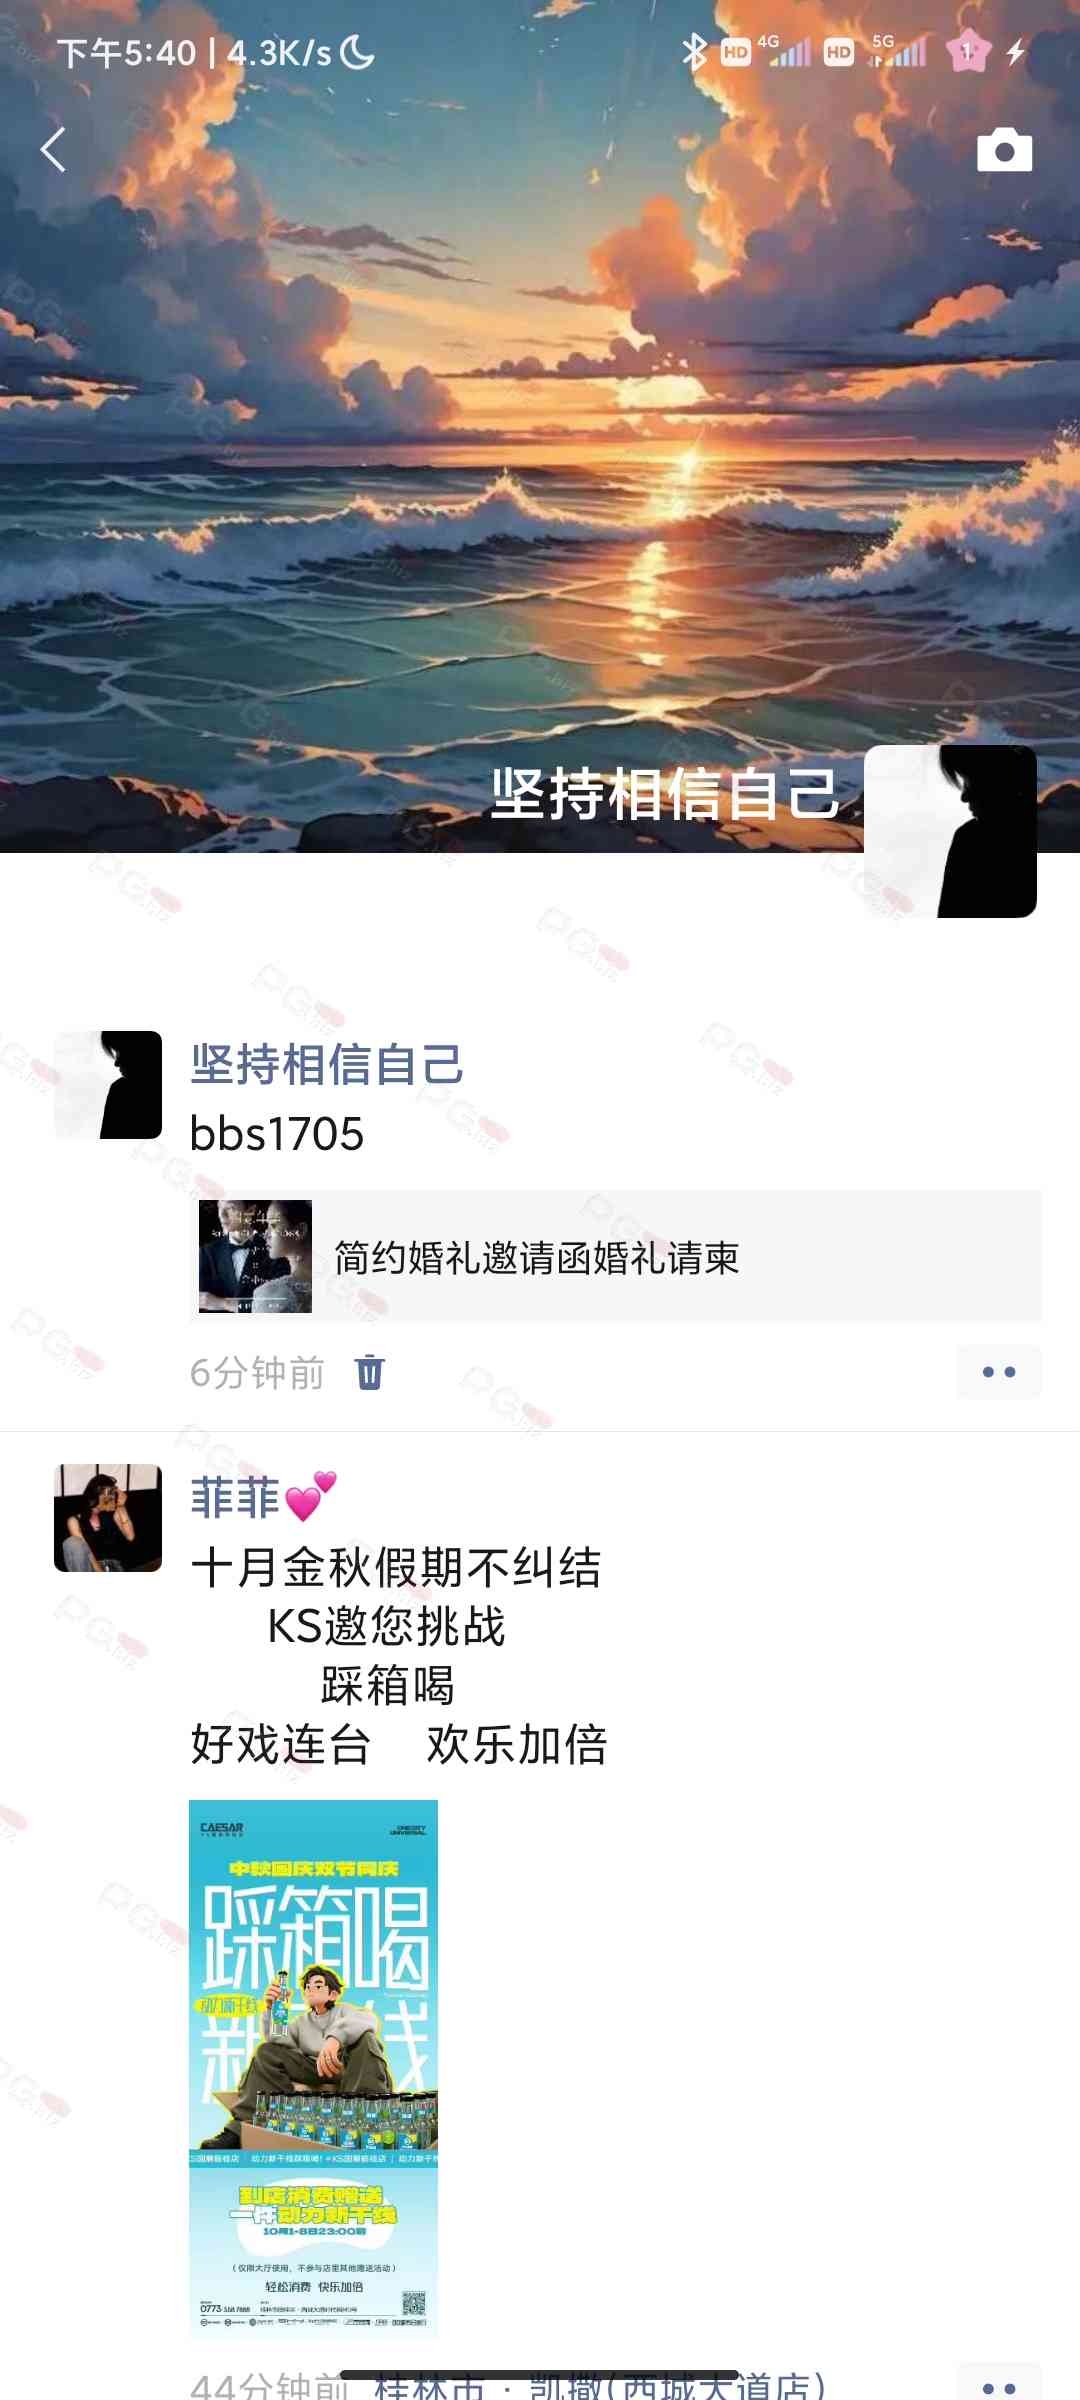Open the camera icon to post
Image resolution: width=1080 pixels, height=2400 pixels.
[x=1004, y=150]
